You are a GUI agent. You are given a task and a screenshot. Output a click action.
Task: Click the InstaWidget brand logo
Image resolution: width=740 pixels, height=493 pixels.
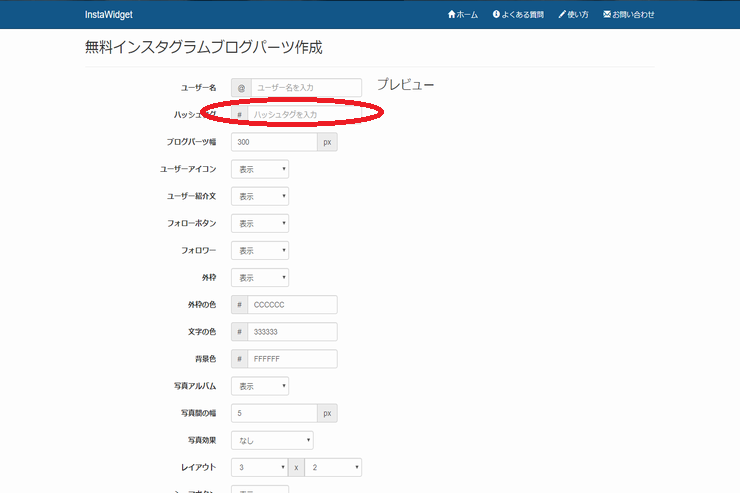click(109, 15)
